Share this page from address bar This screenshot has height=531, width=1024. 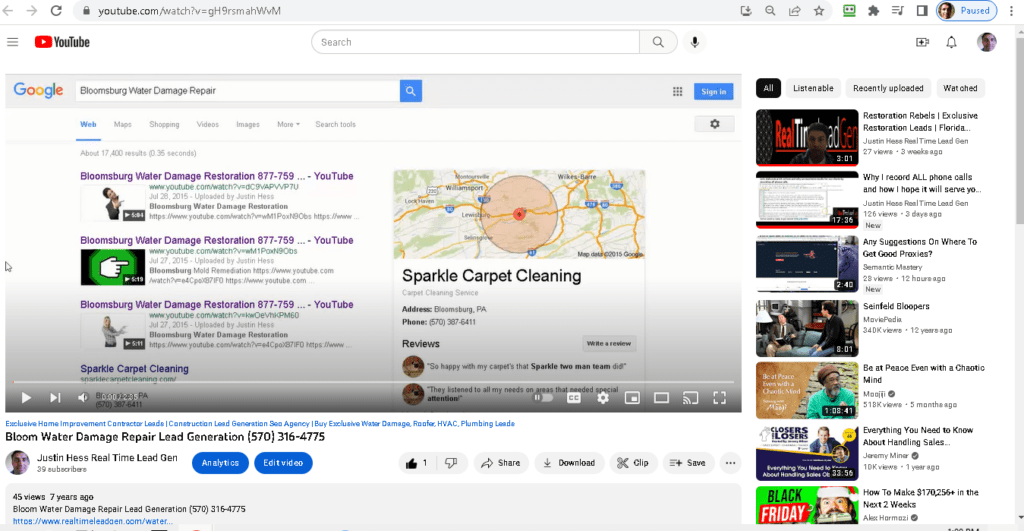[795, 10]
